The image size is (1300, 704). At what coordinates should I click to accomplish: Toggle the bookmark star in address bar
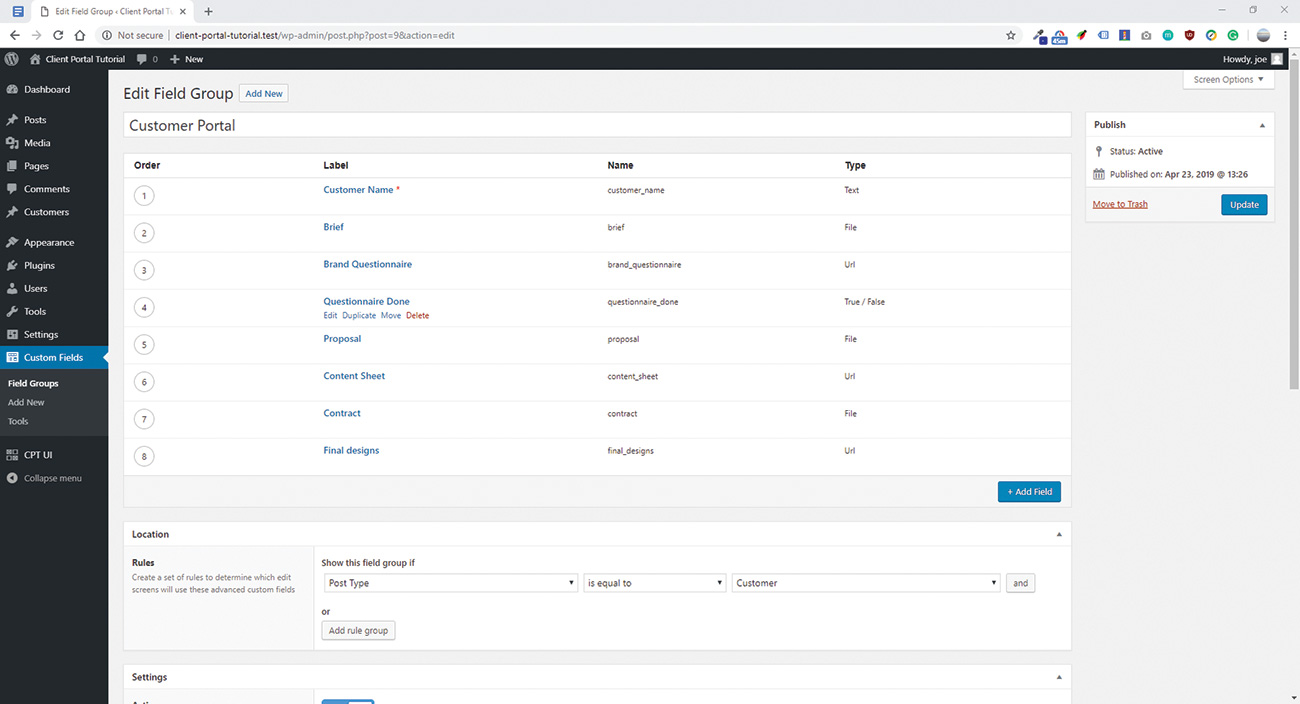point(1010,35)
